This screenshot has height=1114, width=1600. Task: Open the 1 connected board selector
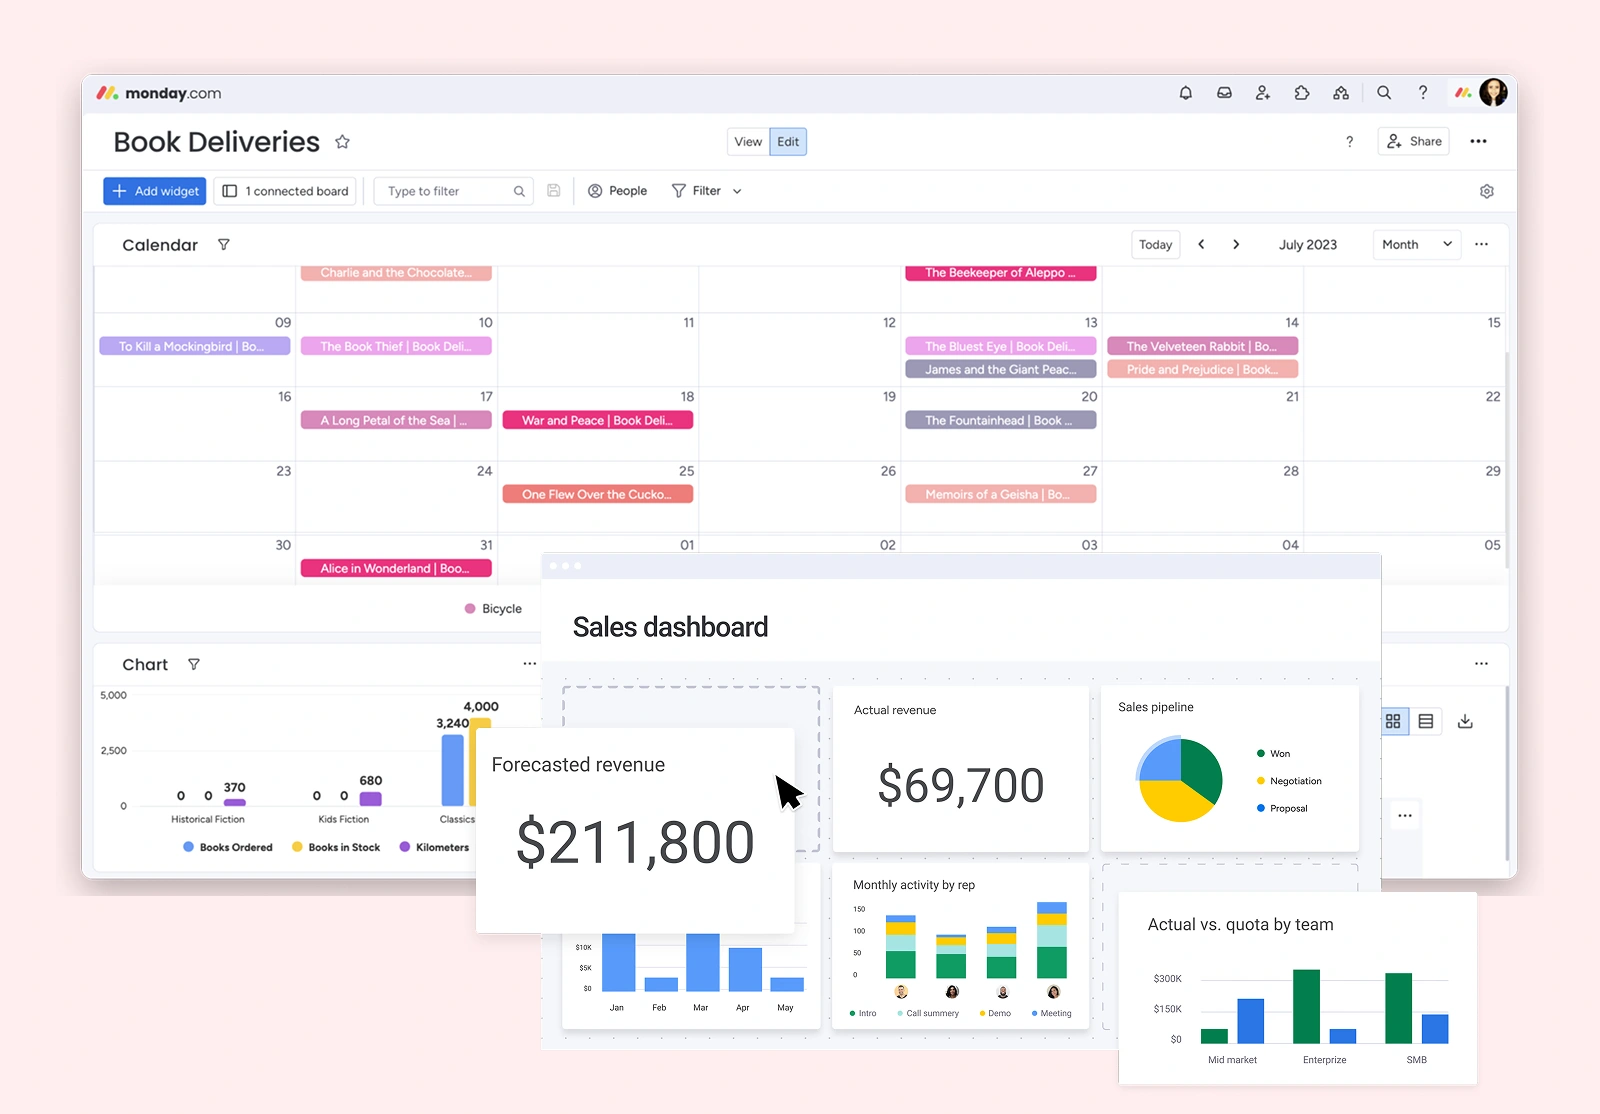point(286,191)
